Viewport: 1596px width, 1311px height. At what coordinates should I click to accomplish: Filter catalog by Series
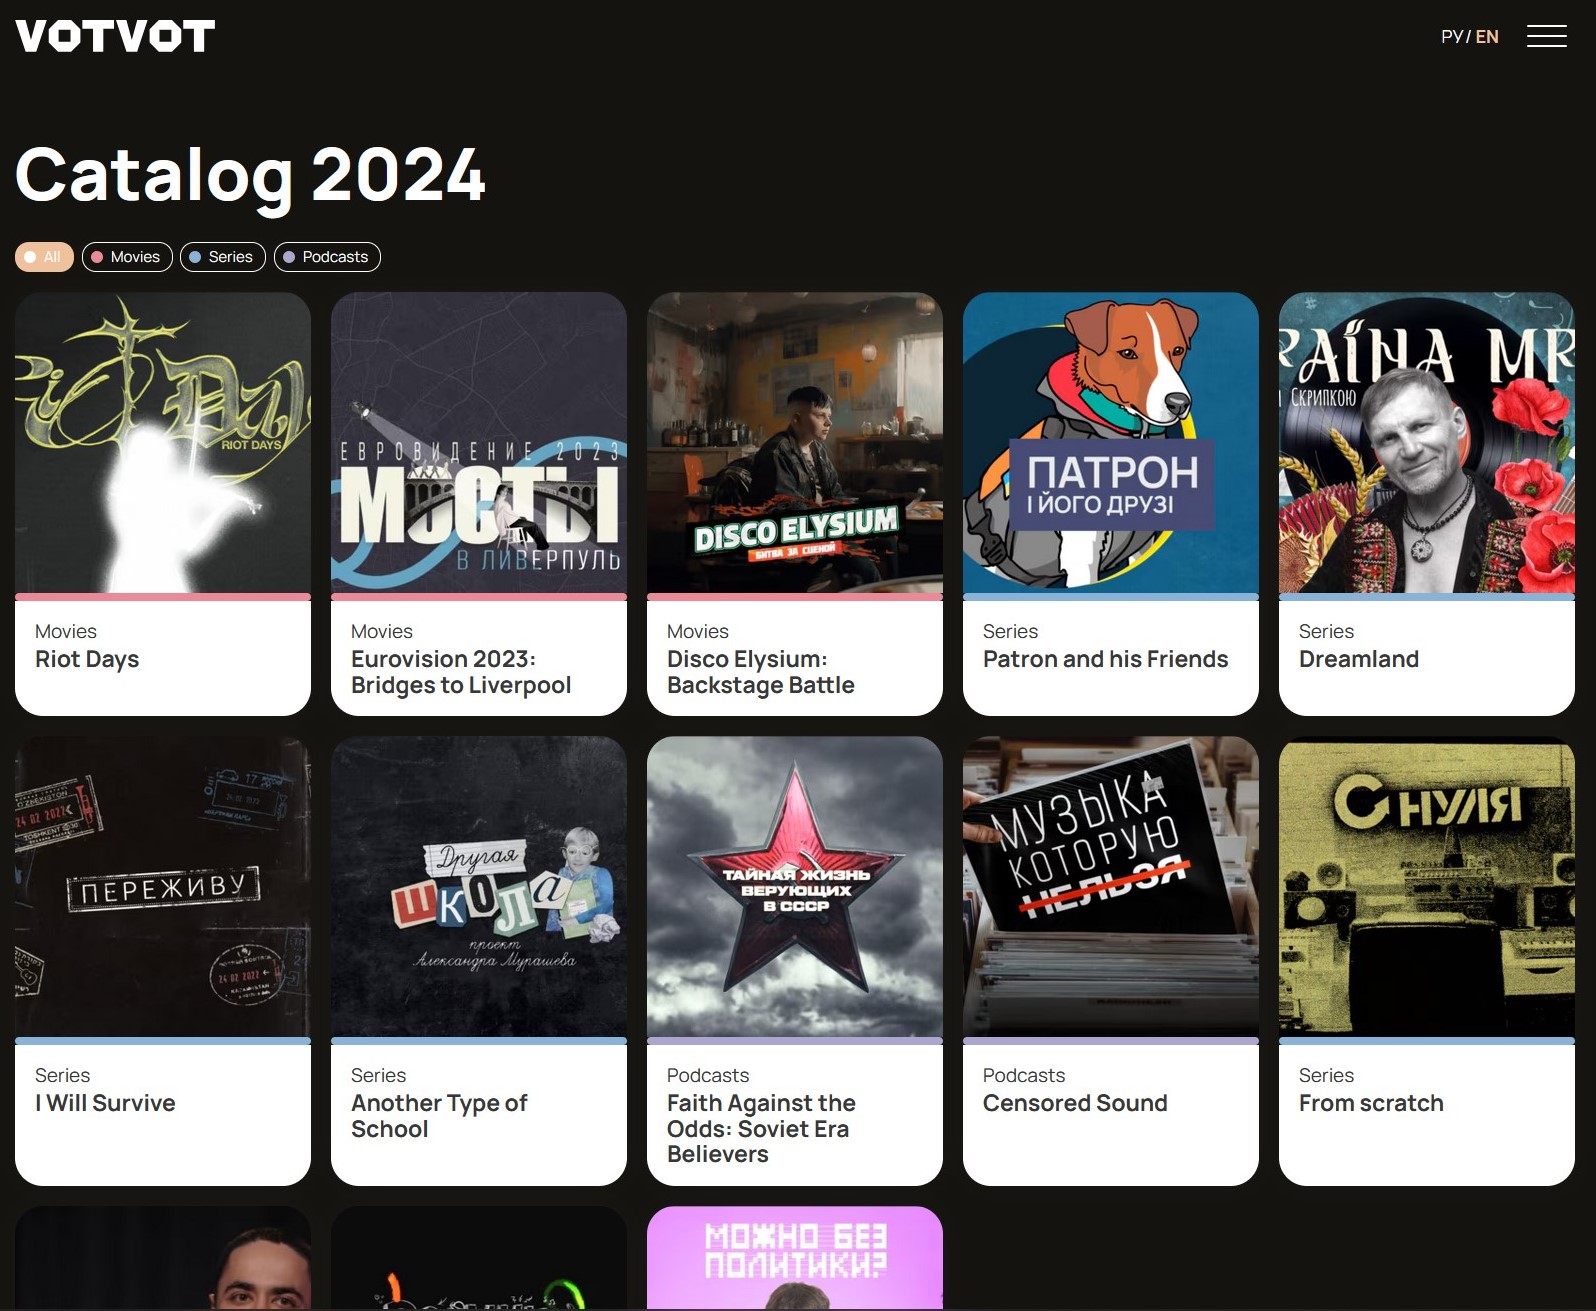[222, 257]
